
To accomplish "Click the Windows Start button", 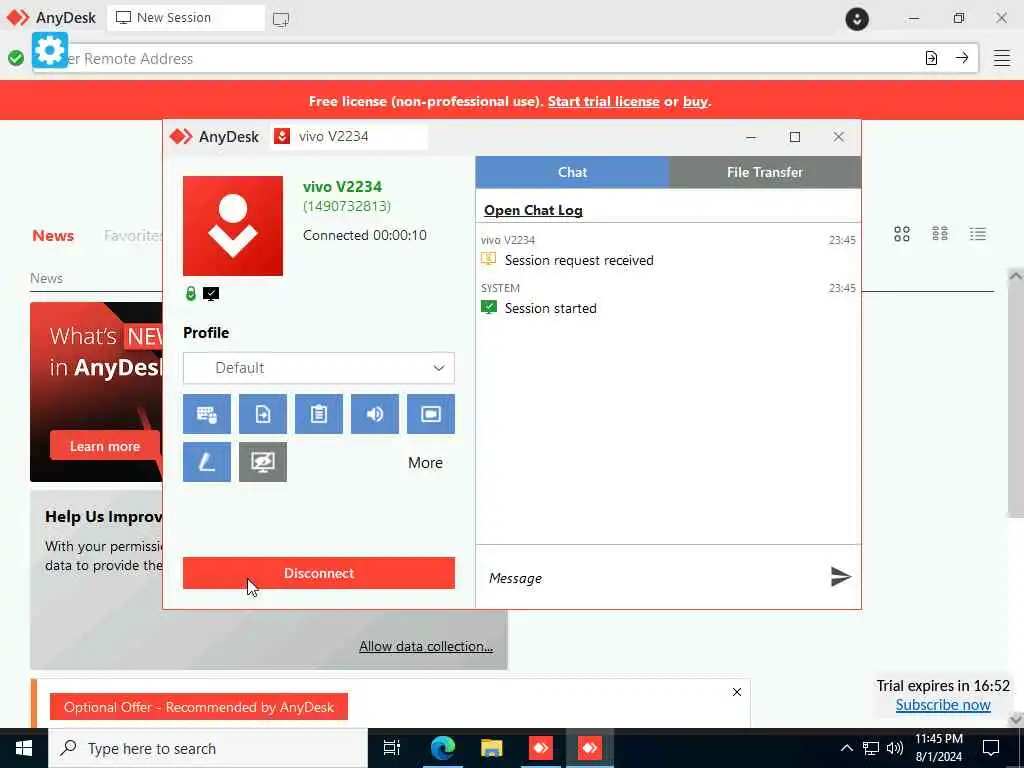I will (x=24, y=748).
